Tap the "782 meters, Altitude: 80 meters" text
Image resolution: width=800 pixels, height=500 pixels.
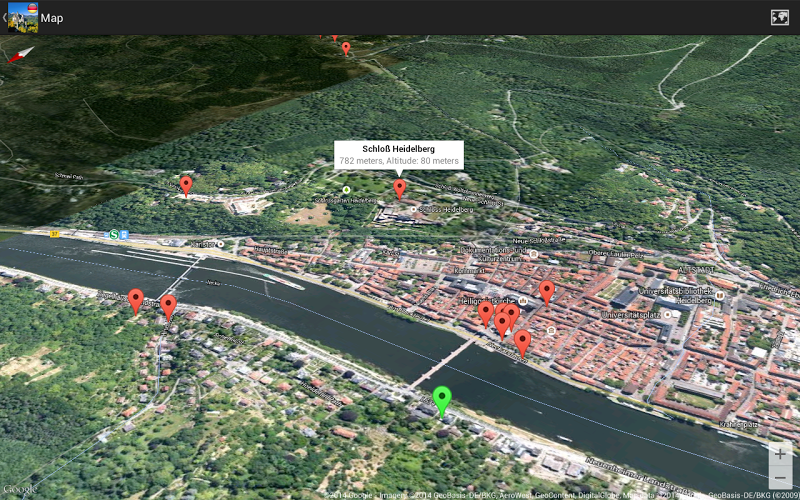coord(399,161)
